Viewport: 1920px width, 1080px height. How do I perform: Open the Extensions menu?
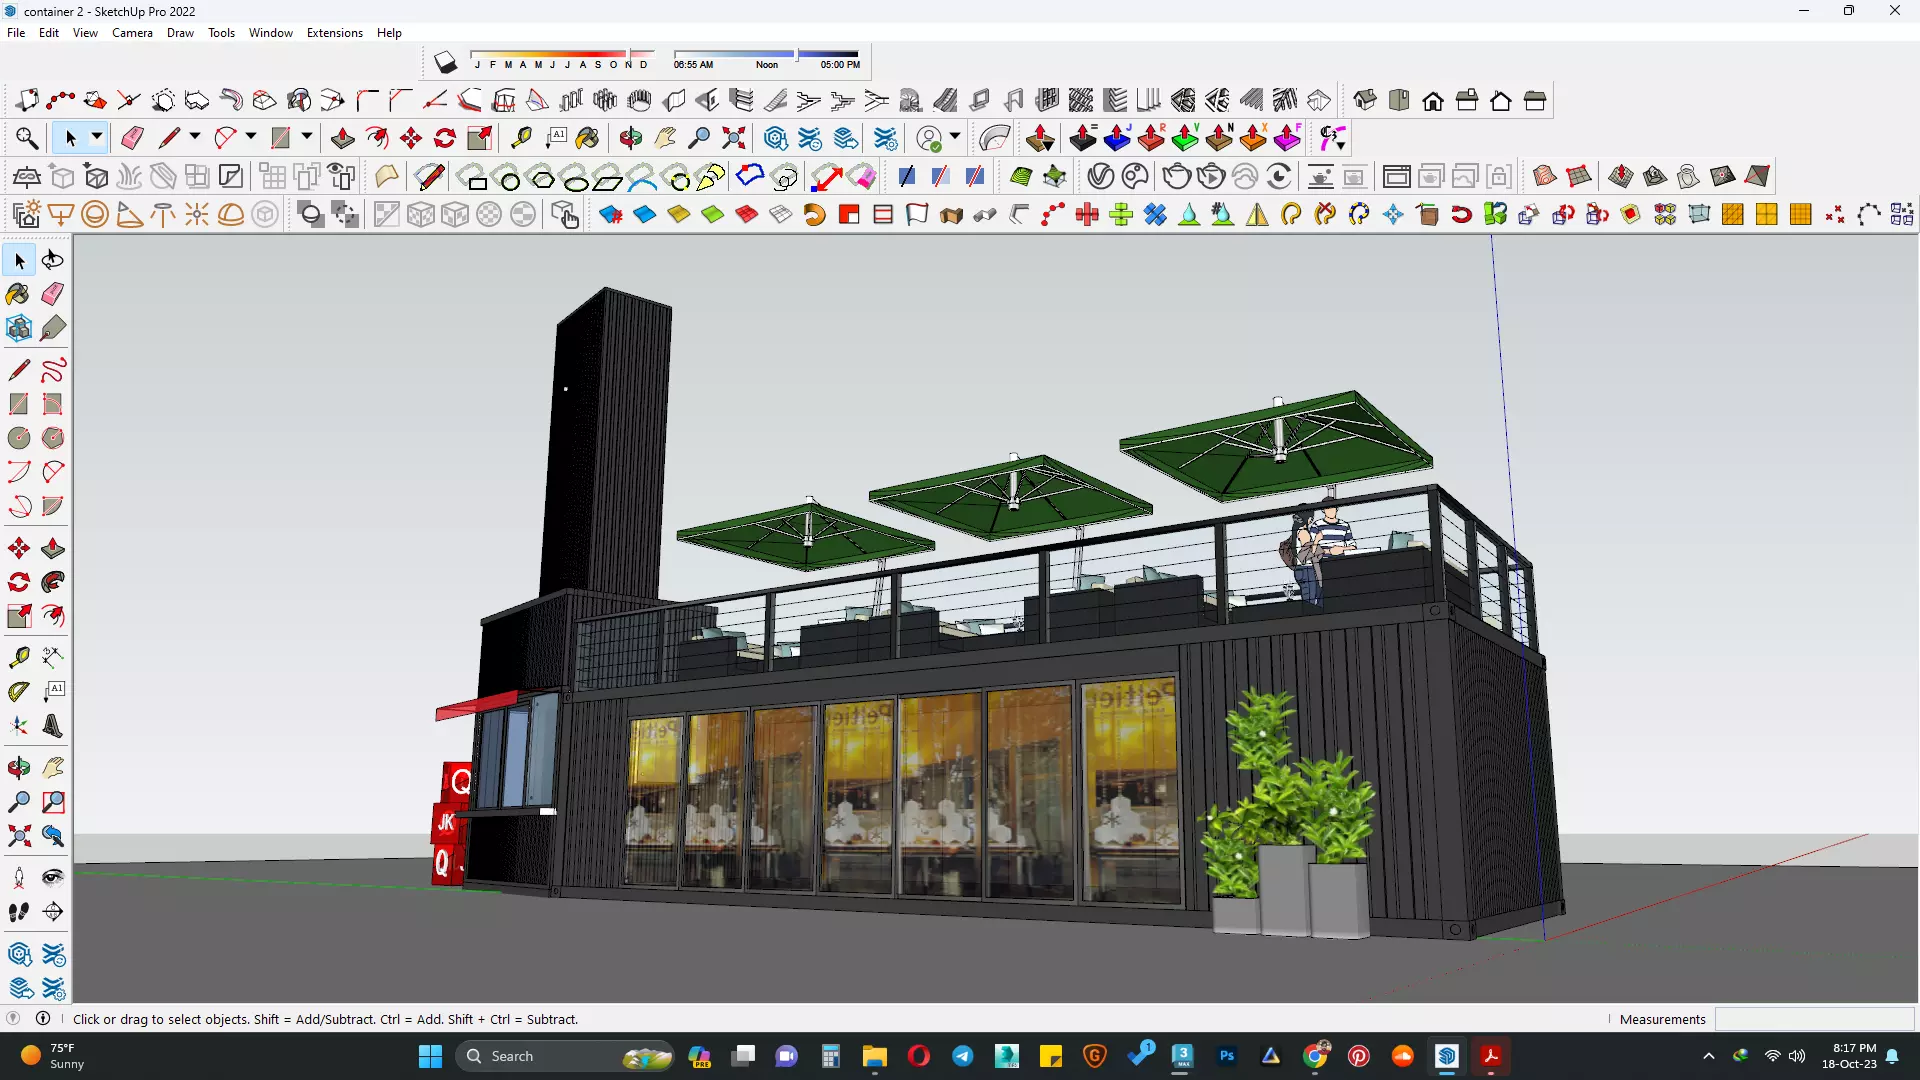point(334,33)
